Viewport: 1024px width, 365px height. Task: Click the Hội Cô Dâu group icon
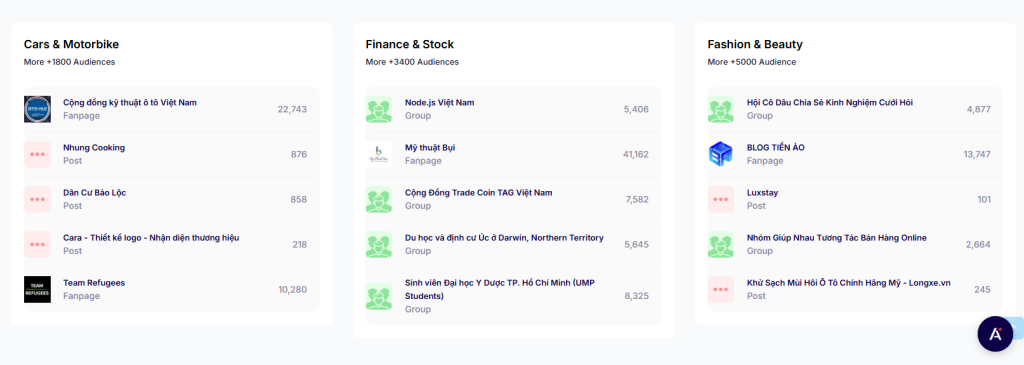click(x=720, y=109)
